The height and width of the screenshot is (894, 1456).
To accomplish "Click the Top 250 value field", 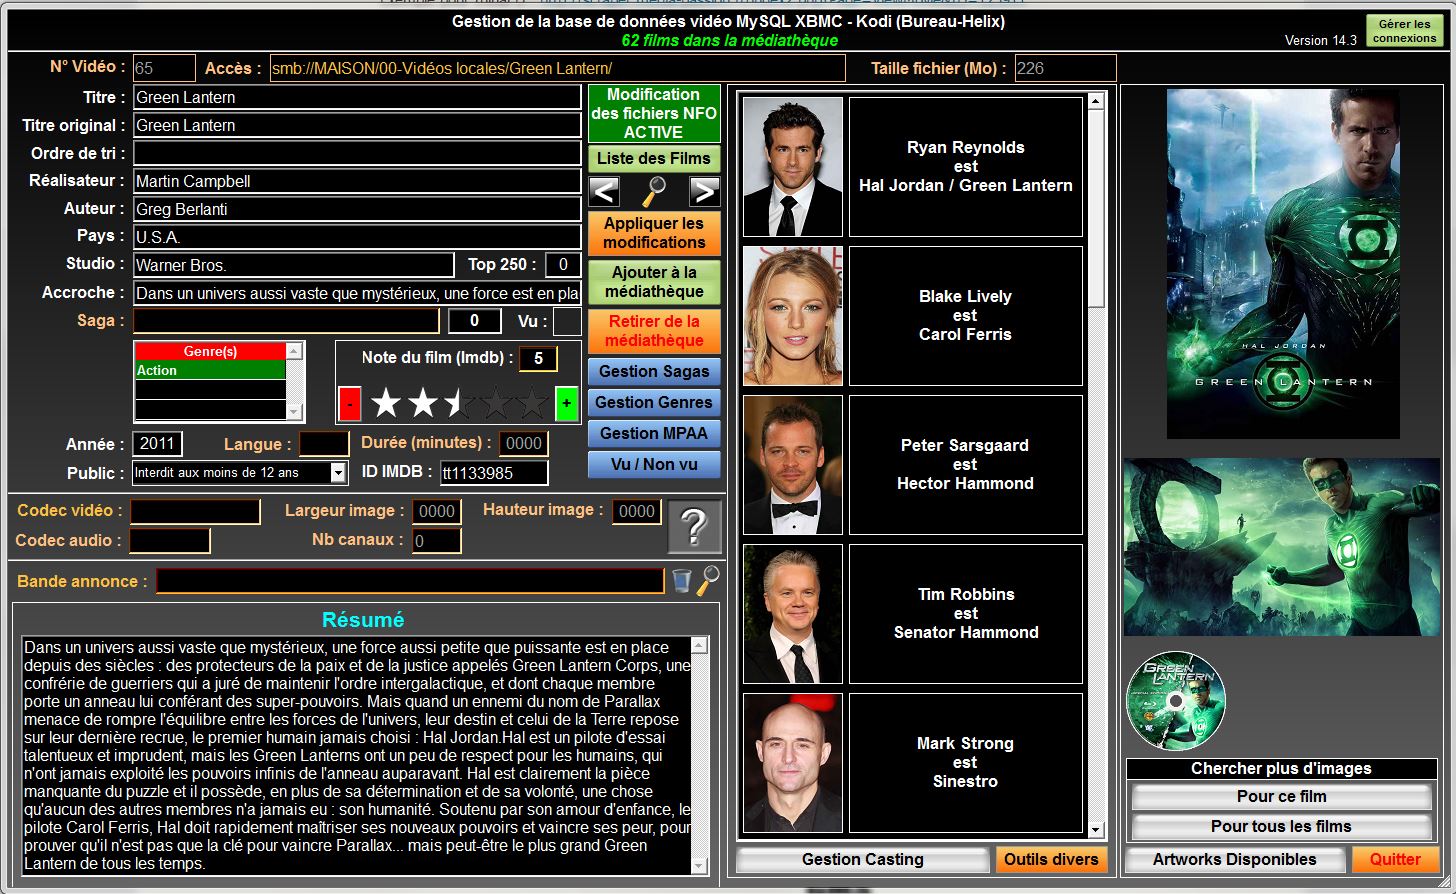I will 563,265.
